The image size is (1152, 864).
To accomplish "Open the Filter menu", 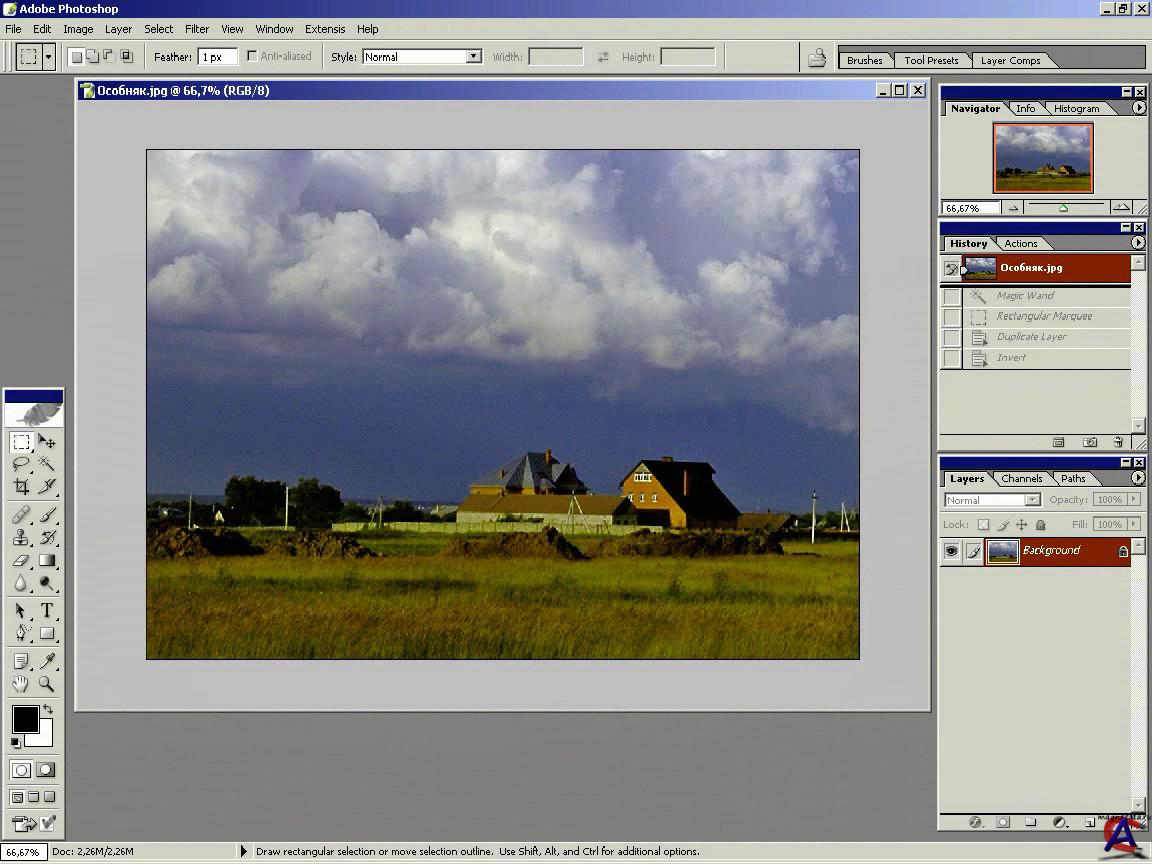I will 197,29.
